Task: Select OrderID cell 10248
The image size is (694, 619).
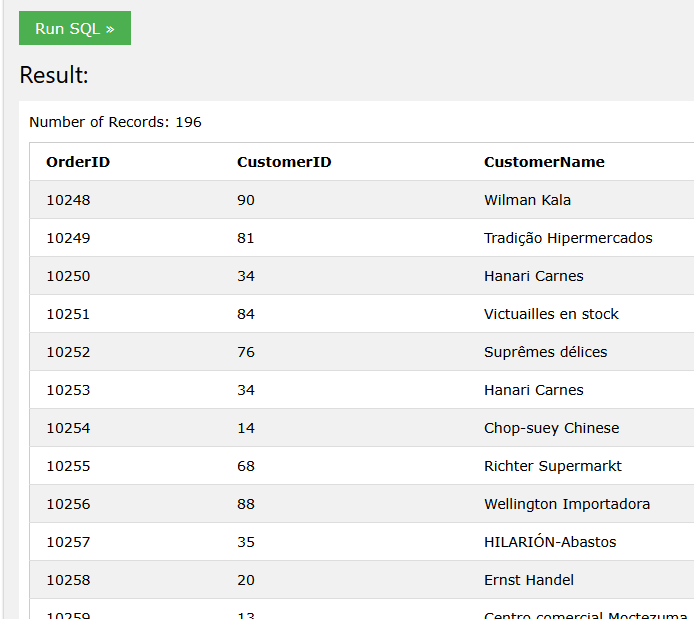Action: (68, 200)
